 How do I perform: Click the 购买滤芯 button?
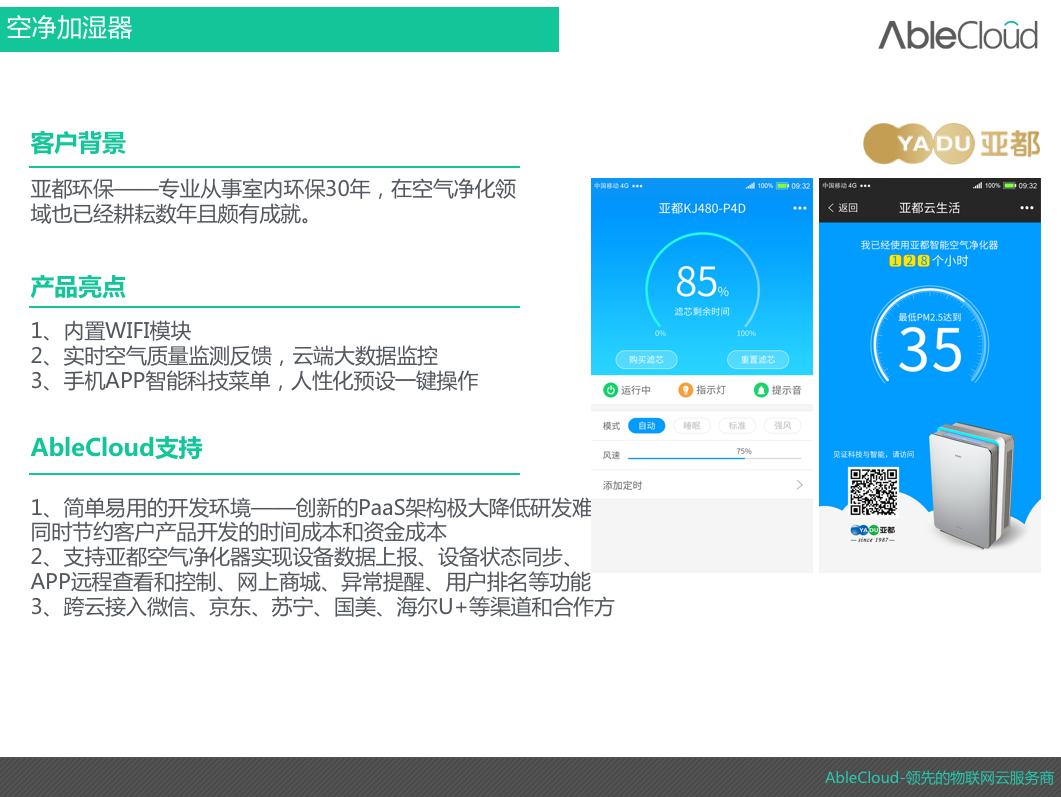point(646,359)
